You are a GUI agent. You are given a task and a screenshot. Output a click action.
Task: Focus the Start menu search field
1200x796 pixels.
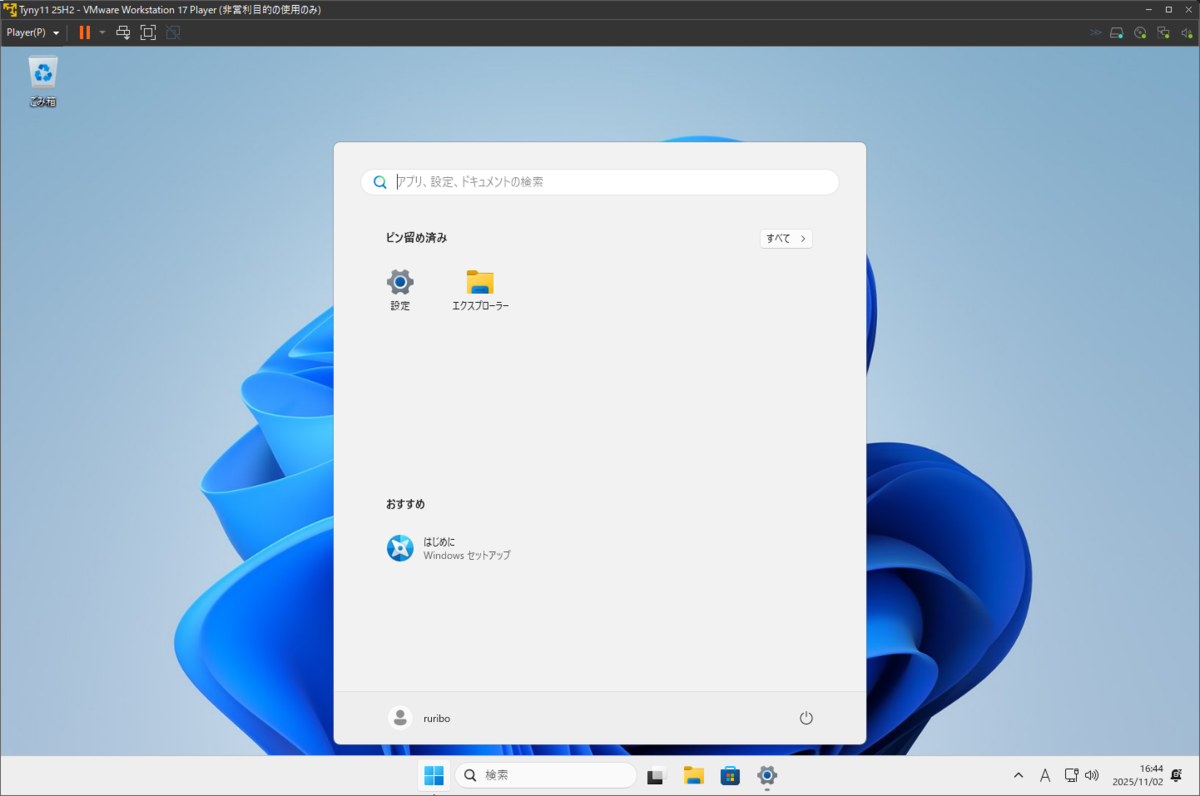pos(600,182)
